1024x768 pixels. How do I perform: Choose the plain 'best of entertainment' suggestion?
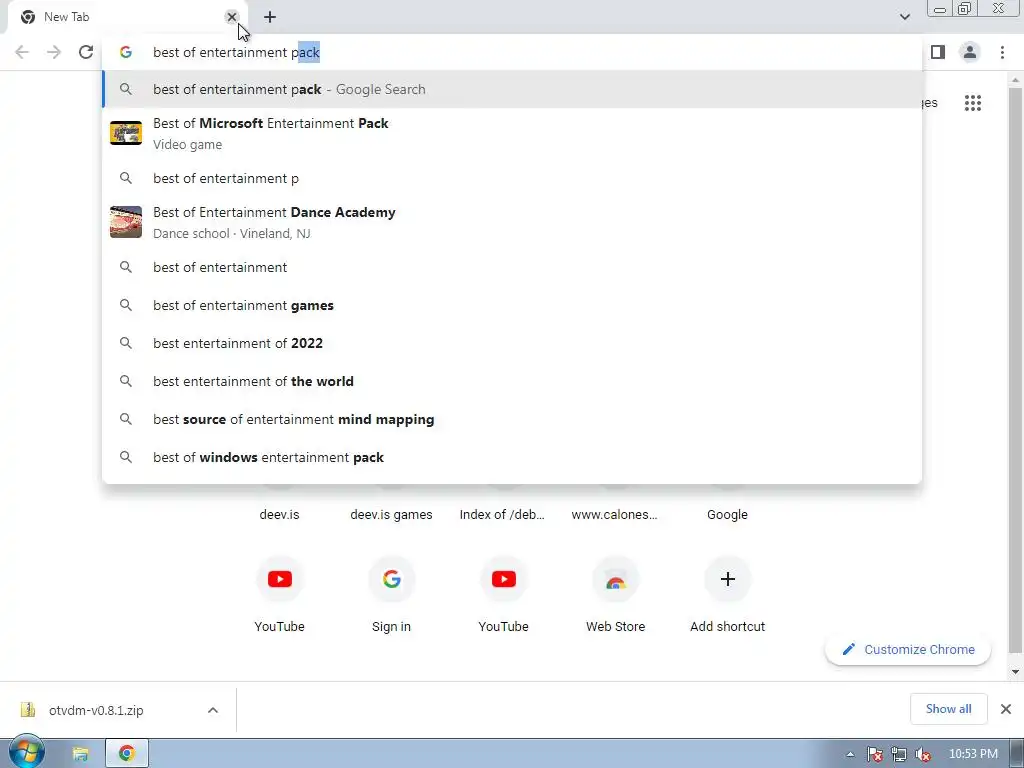point(512,267)
